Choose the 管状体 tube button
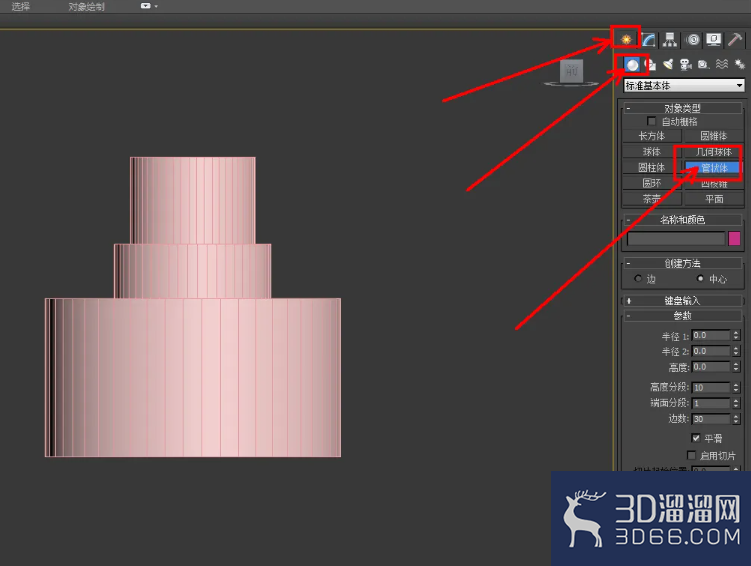This screenshot has height=566, width=751. click(x=714, y=168)
